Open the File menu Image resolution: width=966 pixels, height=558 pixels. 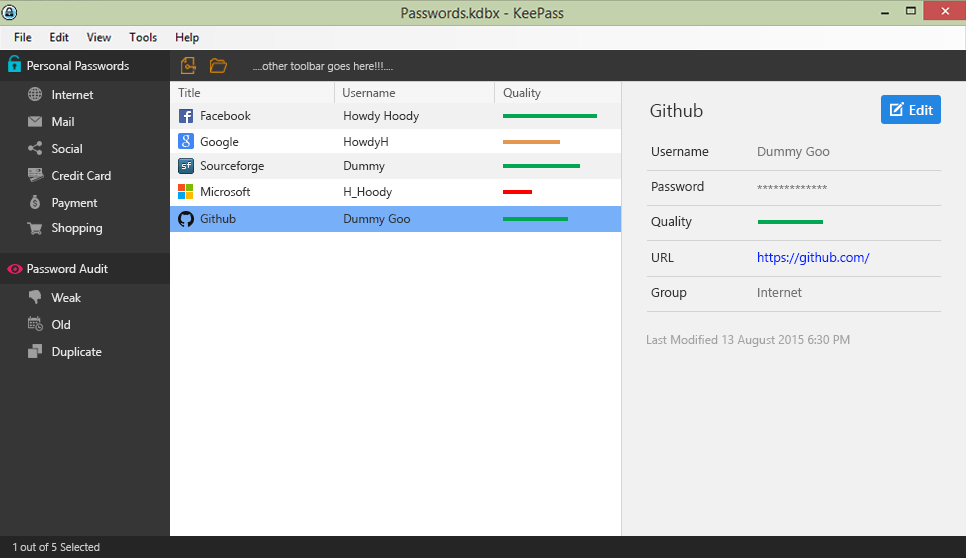pos(22,37)
